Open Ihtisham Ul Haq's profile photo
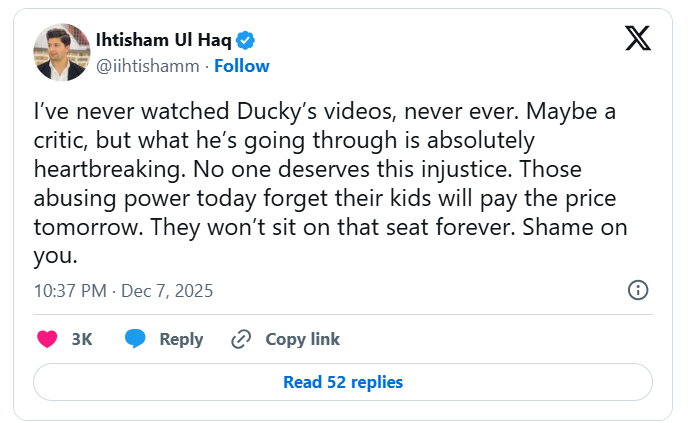 click(62, 52)
